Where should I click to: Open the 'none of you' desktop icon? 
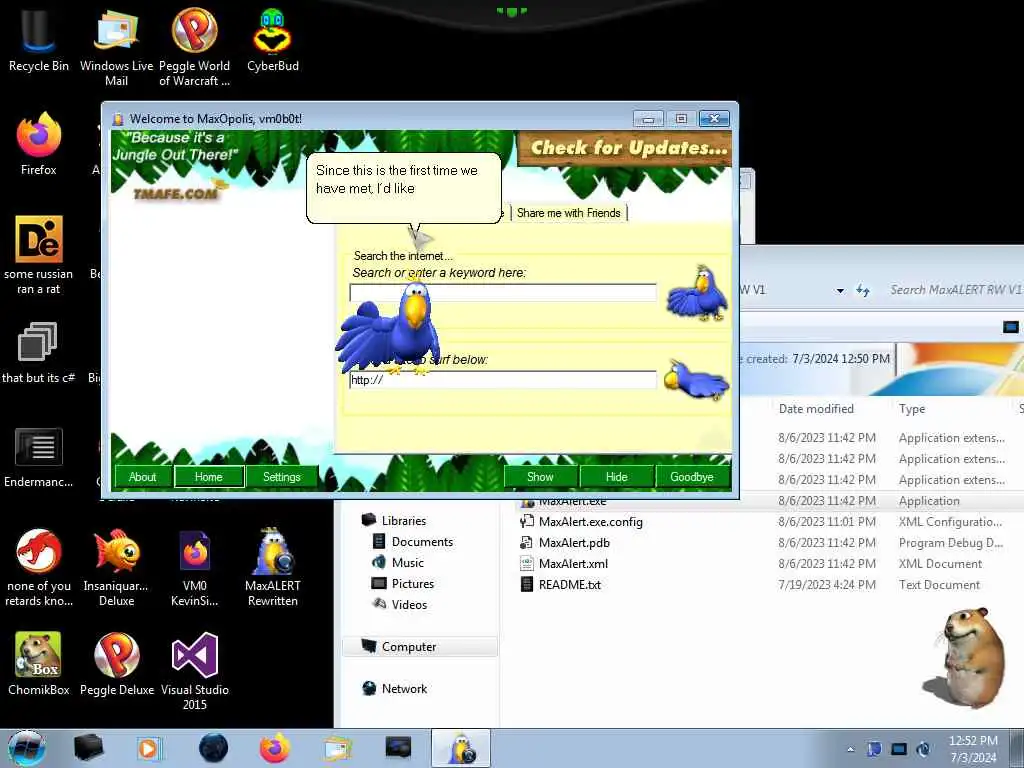click(x=39, y=567)
